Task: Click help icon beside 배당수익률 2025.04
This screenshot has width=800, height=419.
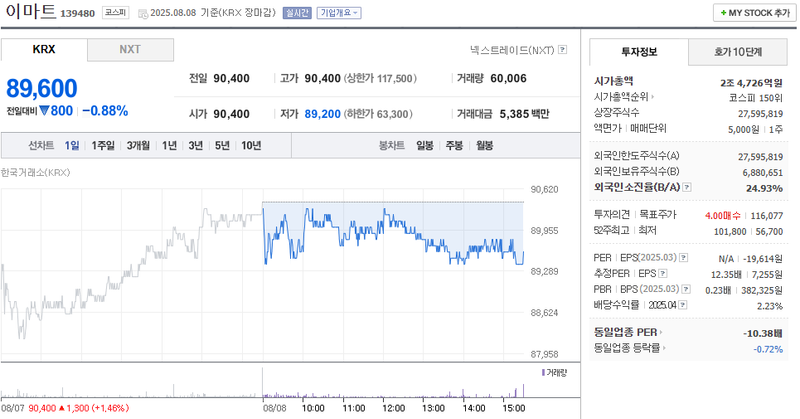Action: tap(683, 305)
